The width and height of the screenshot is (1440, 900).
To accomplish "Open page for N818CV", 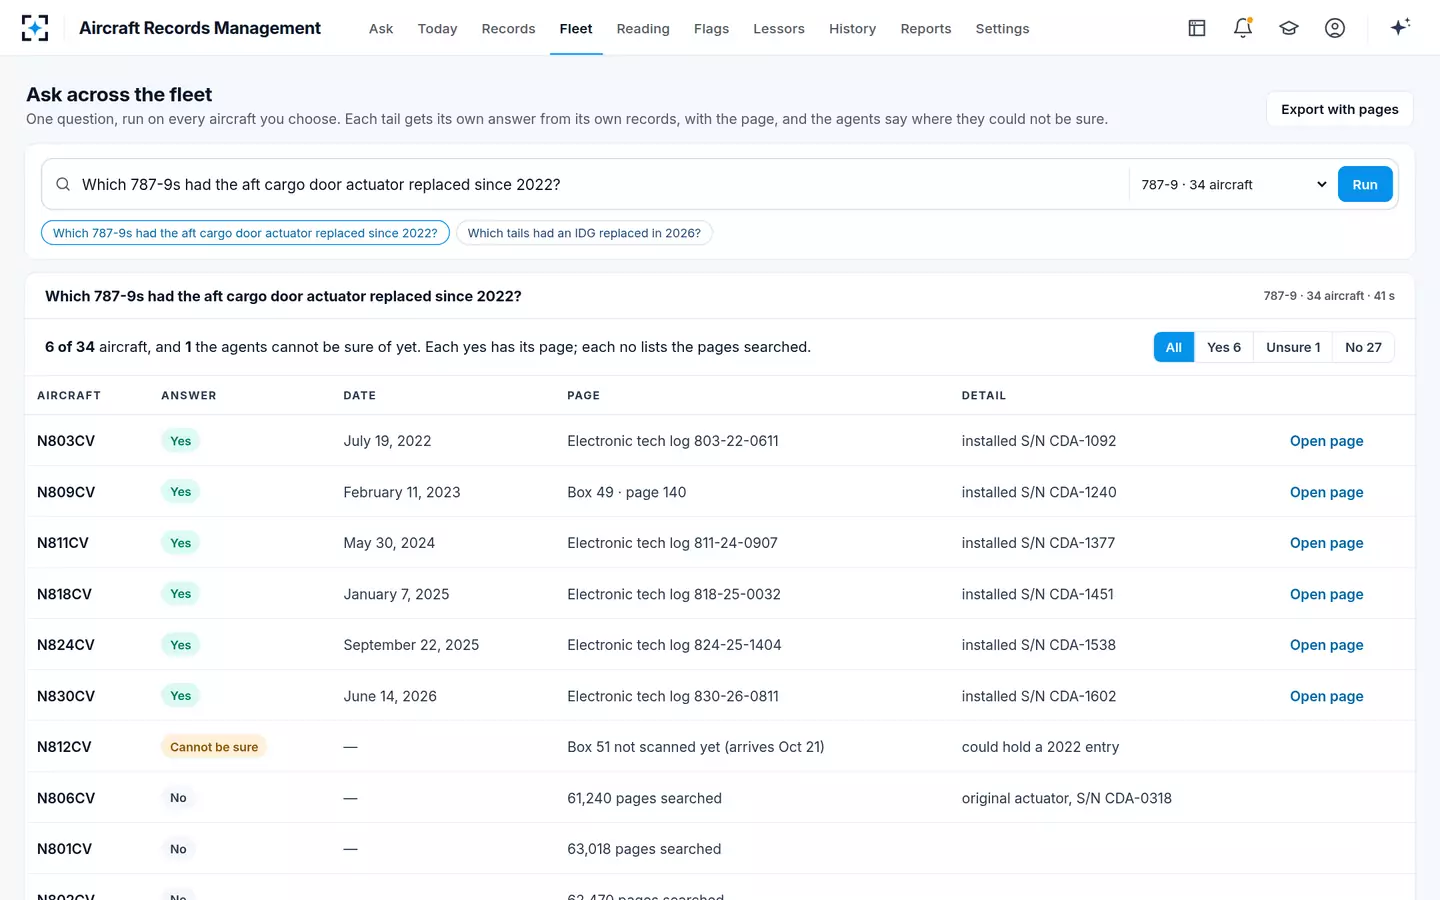I will 1326,594.
